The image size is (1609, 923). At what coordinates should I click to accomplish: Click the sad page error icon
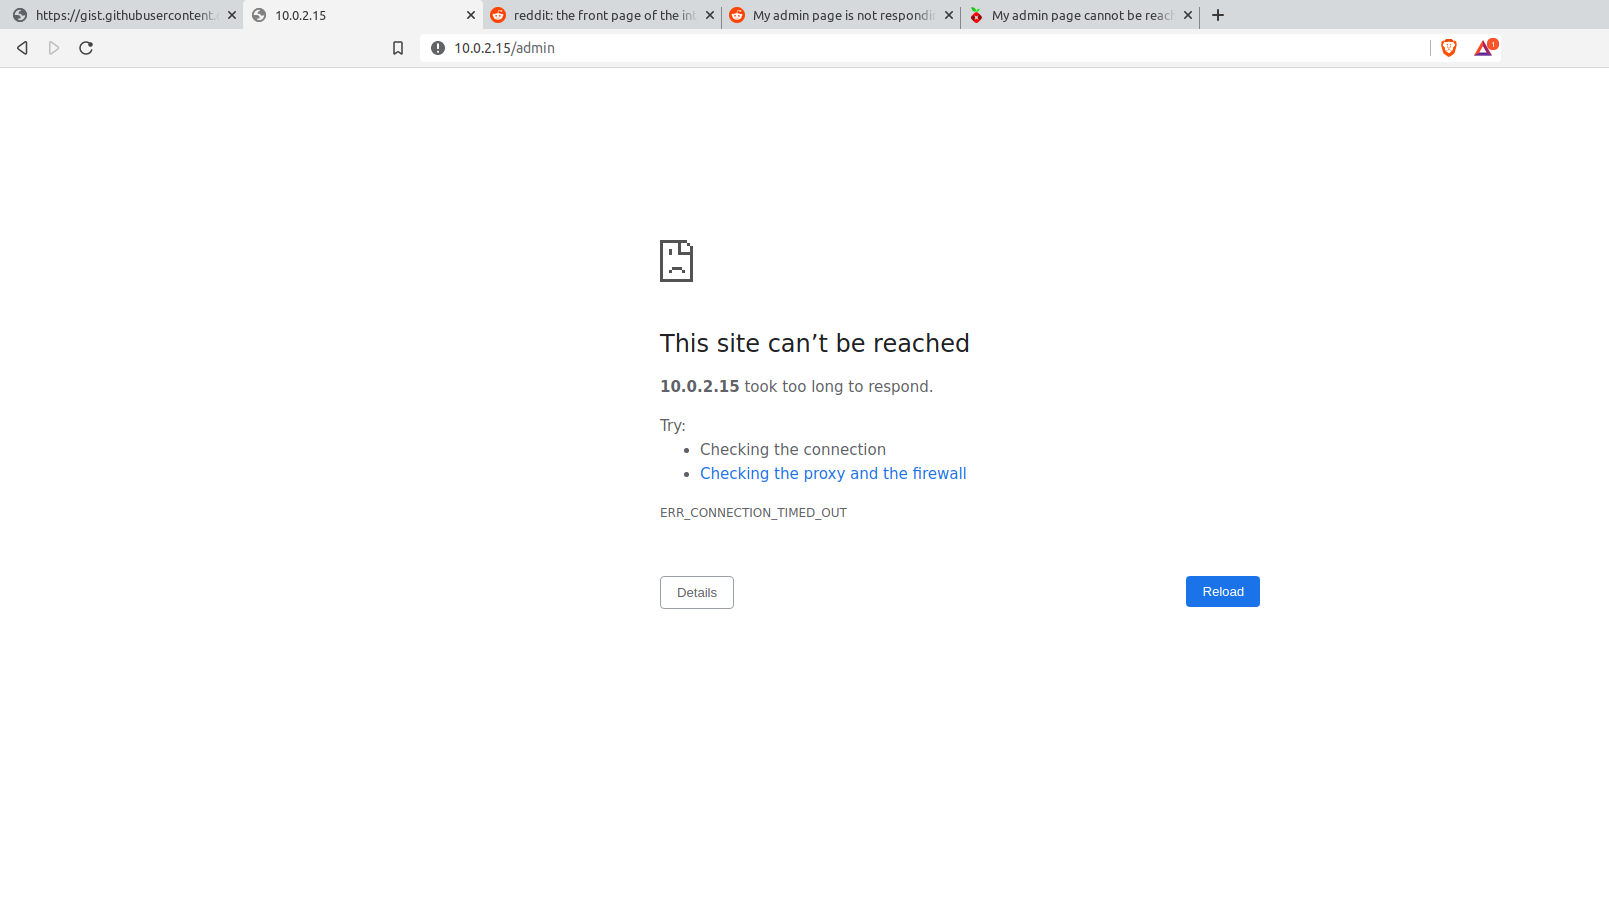tap(676, 261)
